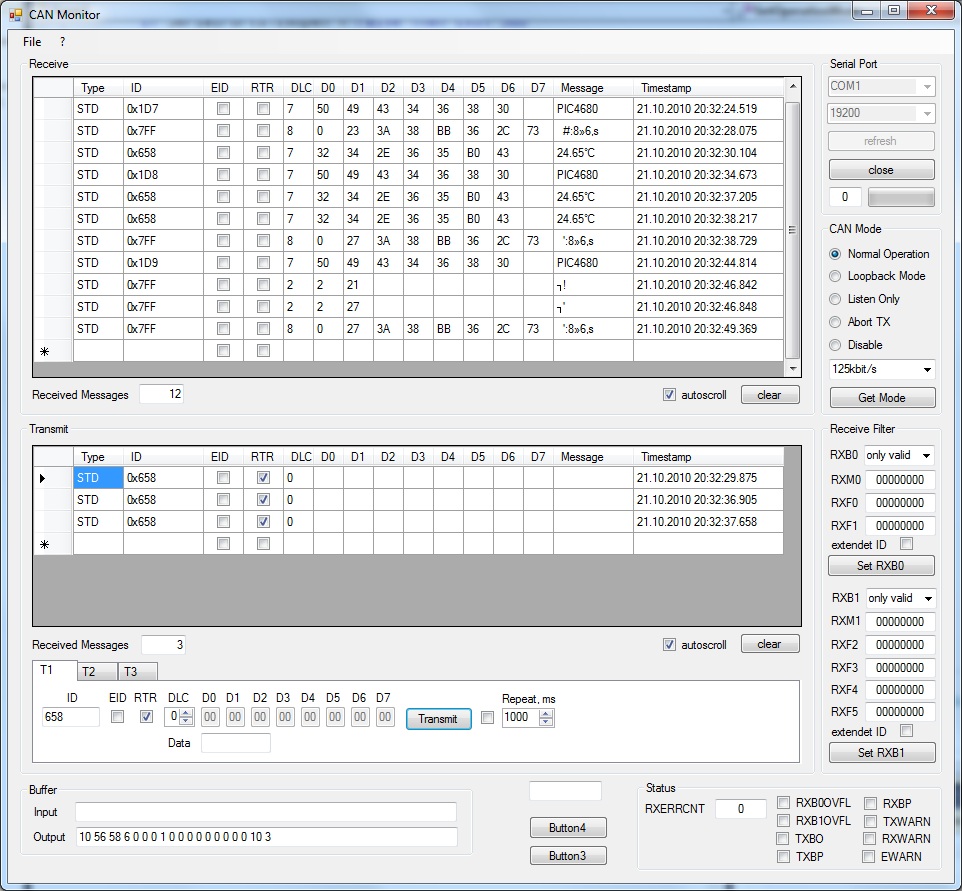Click Button3
962x891 pixels.
568,855
